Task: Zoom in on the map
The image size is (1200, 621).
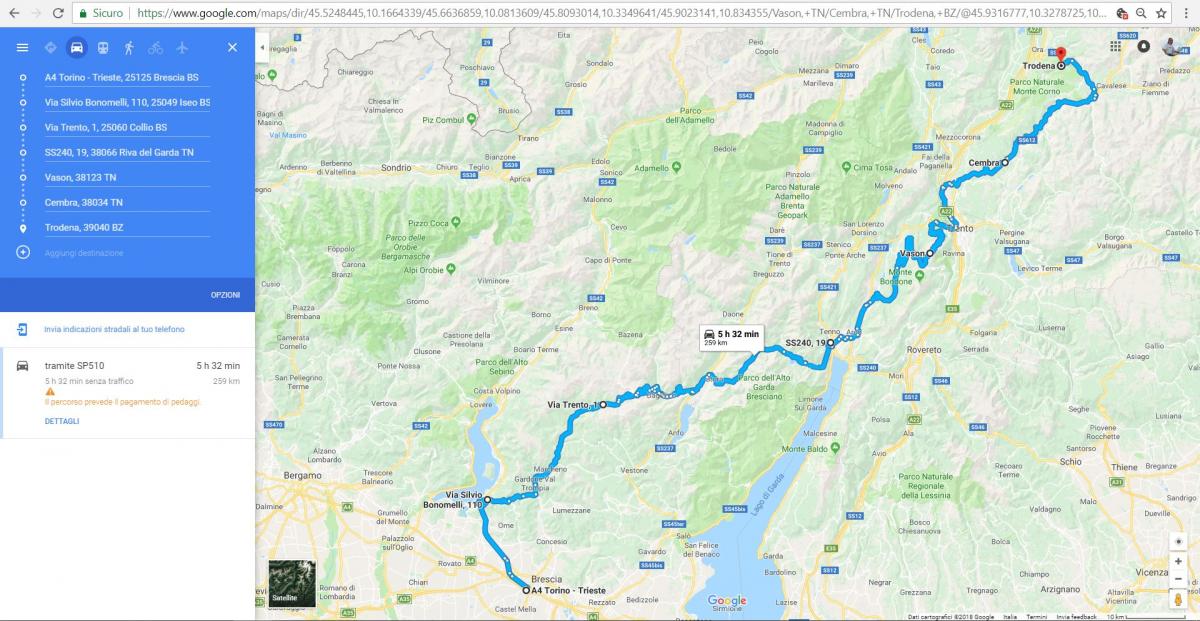Action: coord(1178,561)
